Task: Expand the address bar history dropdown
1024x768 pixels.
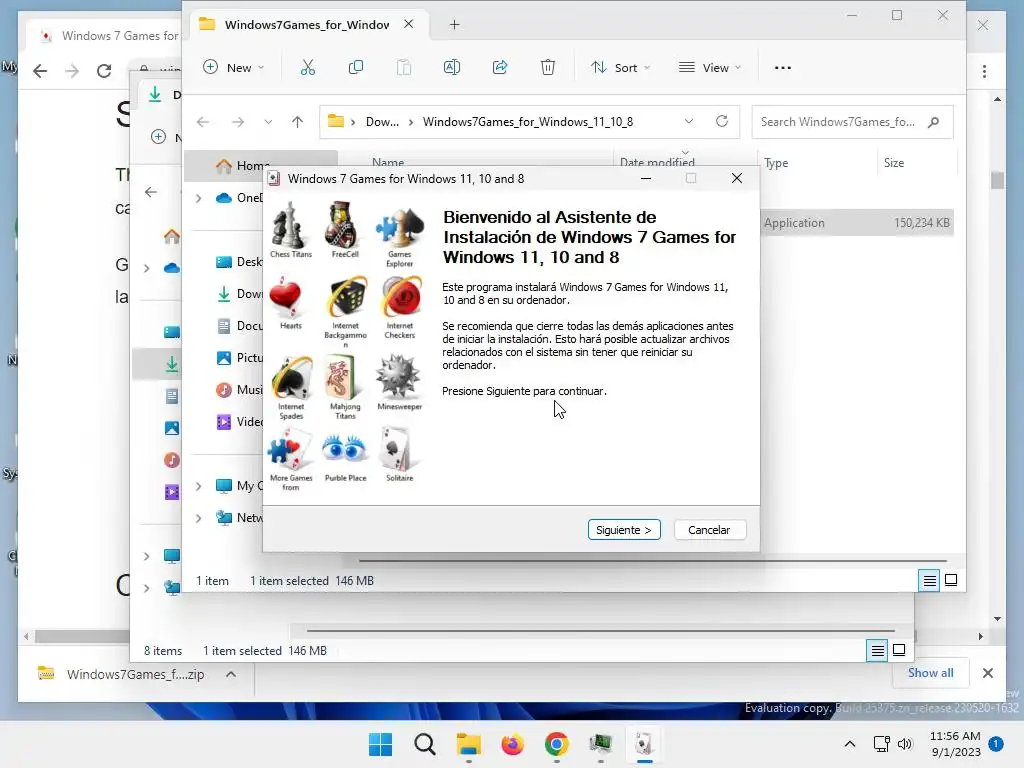Action: (x=688, y=121)
